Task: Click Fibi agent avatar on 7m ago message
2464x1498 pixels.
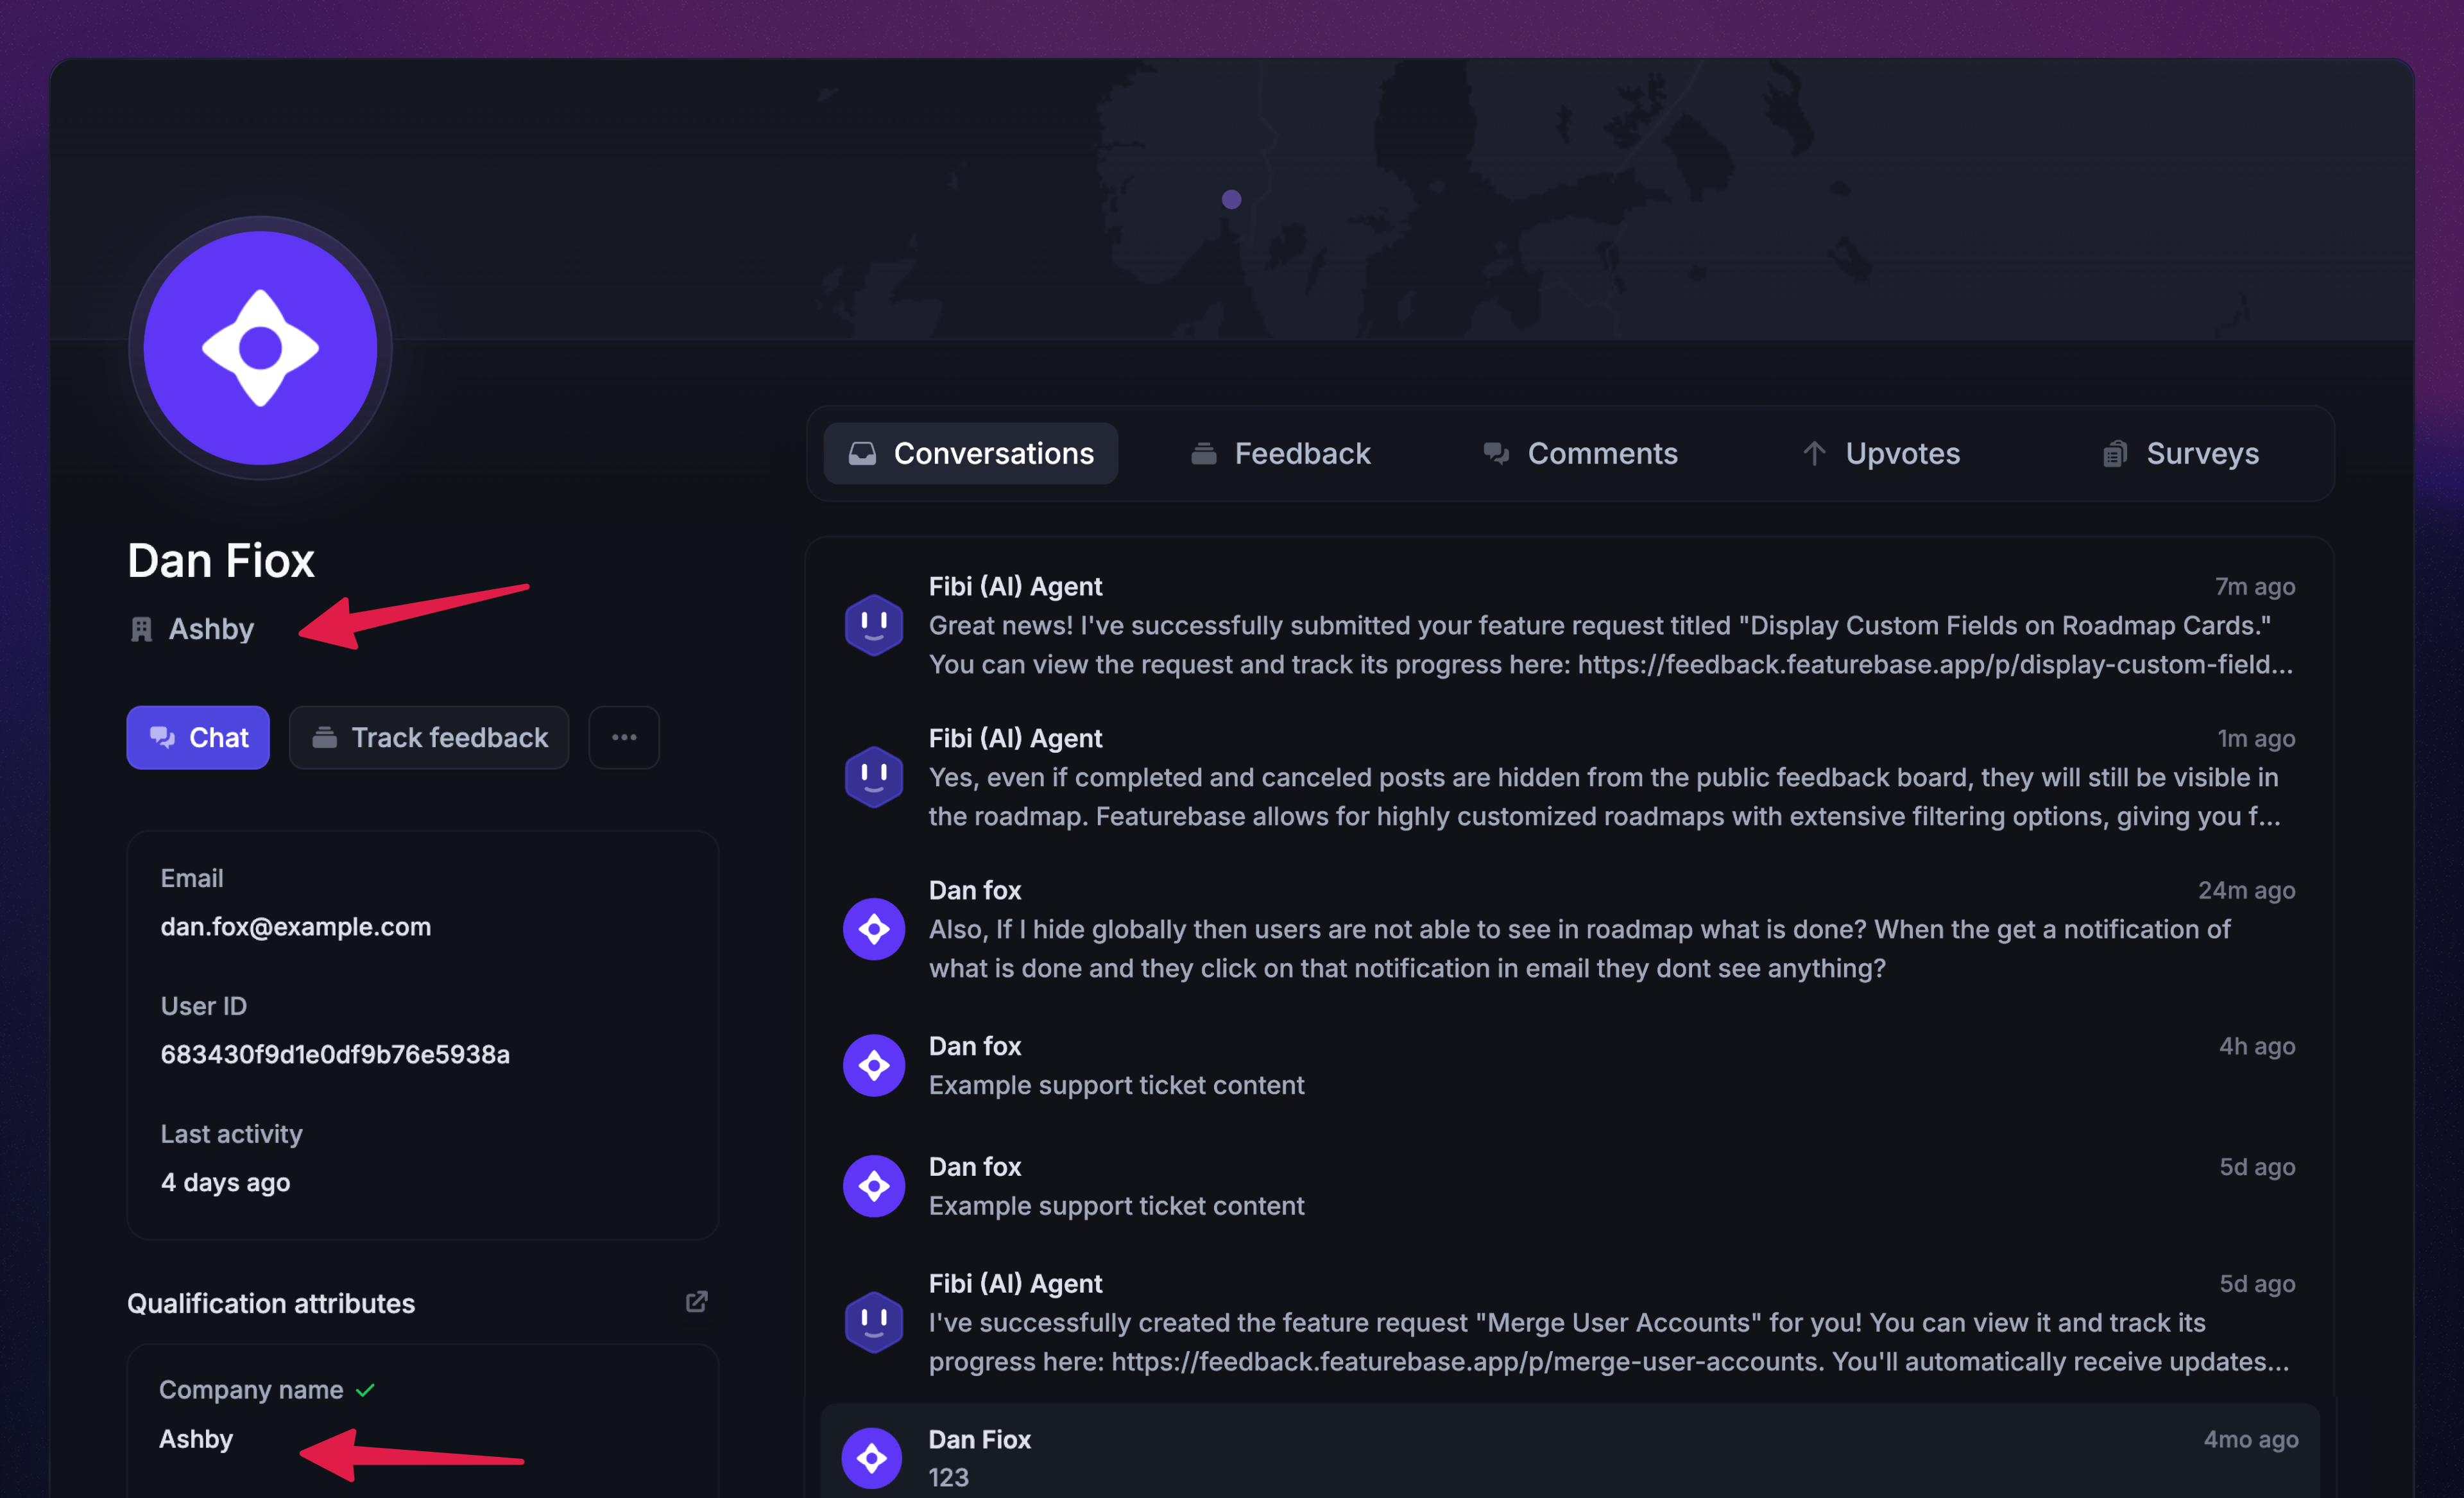Action: [x=873, y=625]
